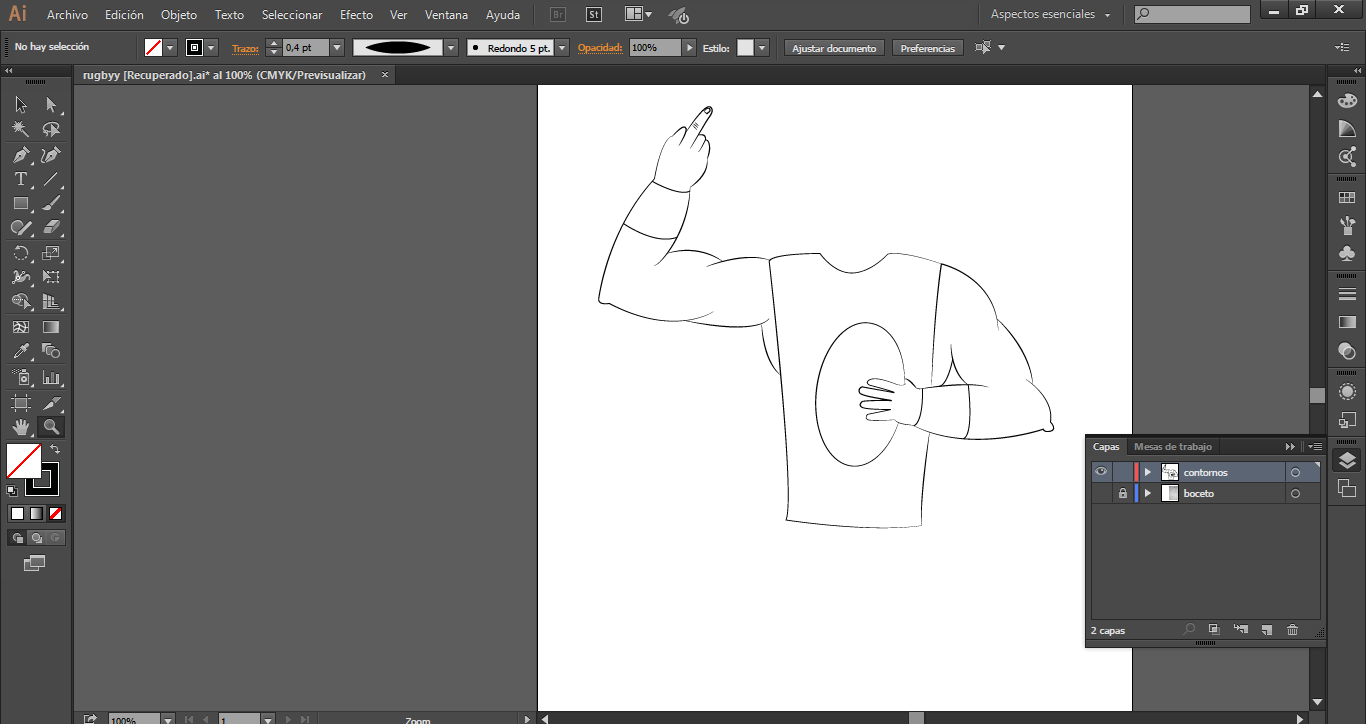
Task: Open the Opacidad percentage dropdown
Action: tap(689, 48)
